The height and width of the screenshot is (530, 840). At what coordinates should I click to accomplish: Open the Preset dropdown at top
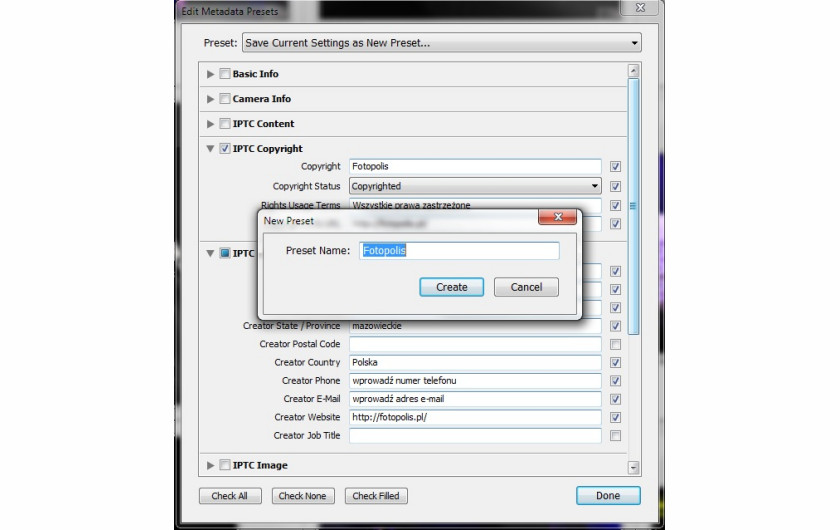coord(441,43)
